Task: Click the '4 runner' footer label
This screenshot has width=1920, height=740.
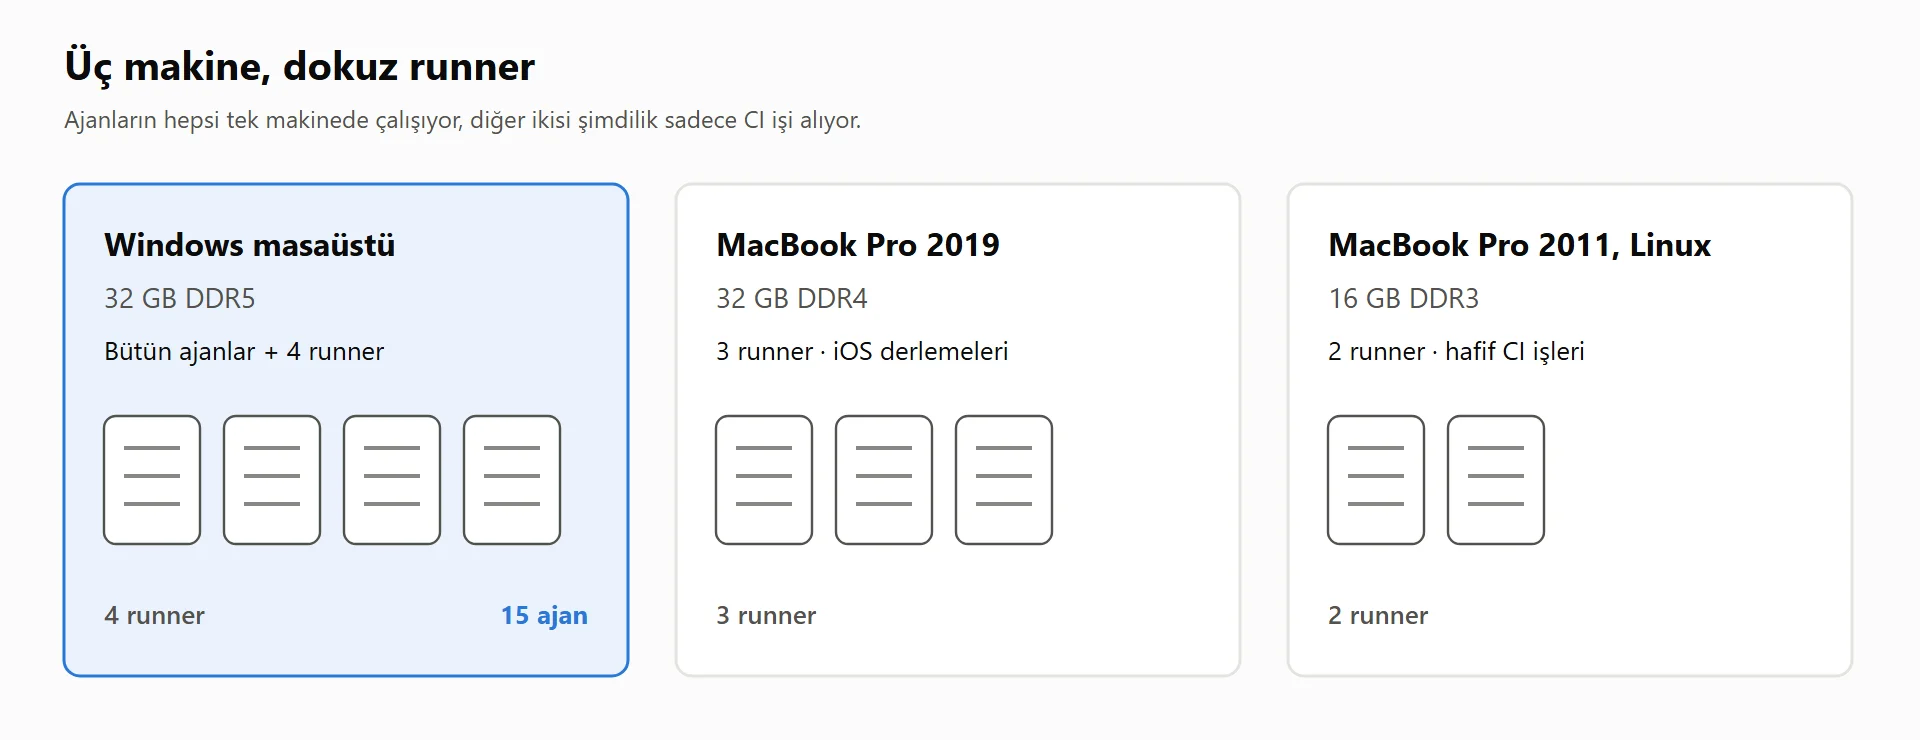Action: click(155, 616)
